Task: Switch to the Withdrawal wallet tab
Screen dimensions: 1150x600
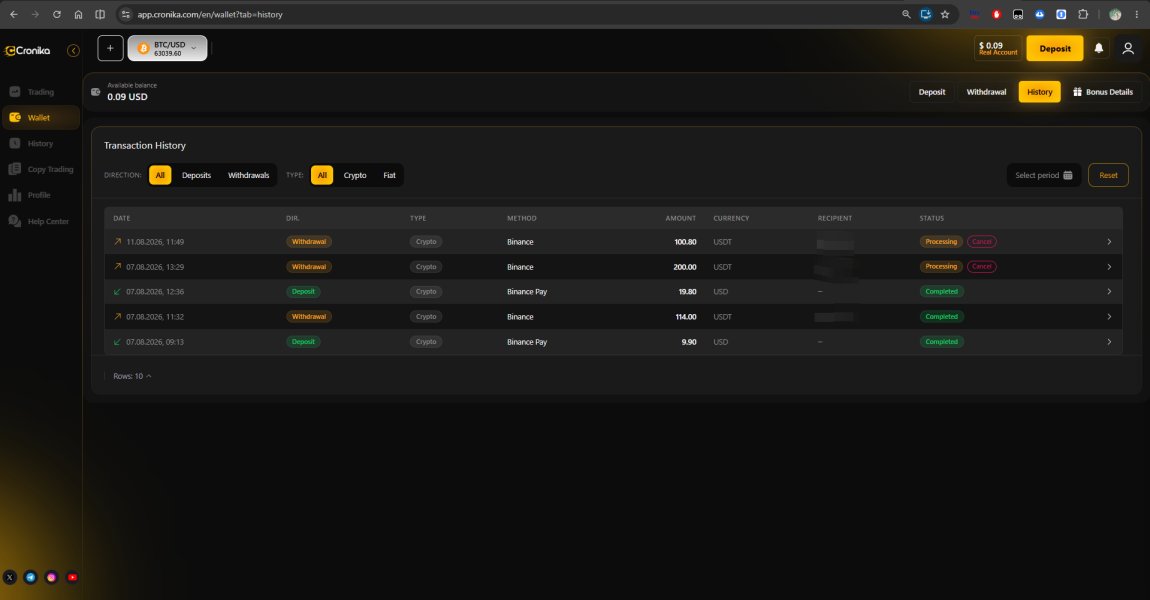Action: (x=986, y=92)
